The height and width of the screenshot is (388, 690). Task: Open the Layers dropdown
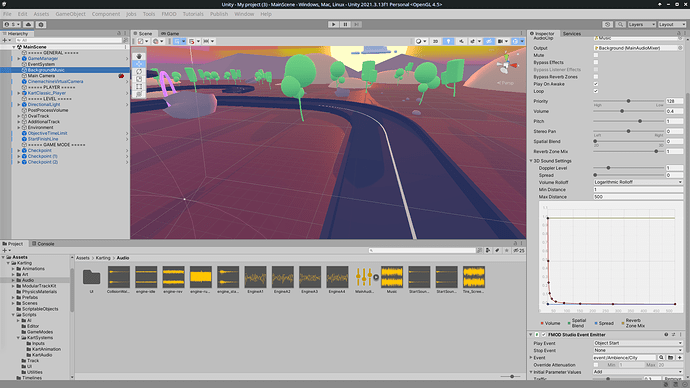coord(641,25)
